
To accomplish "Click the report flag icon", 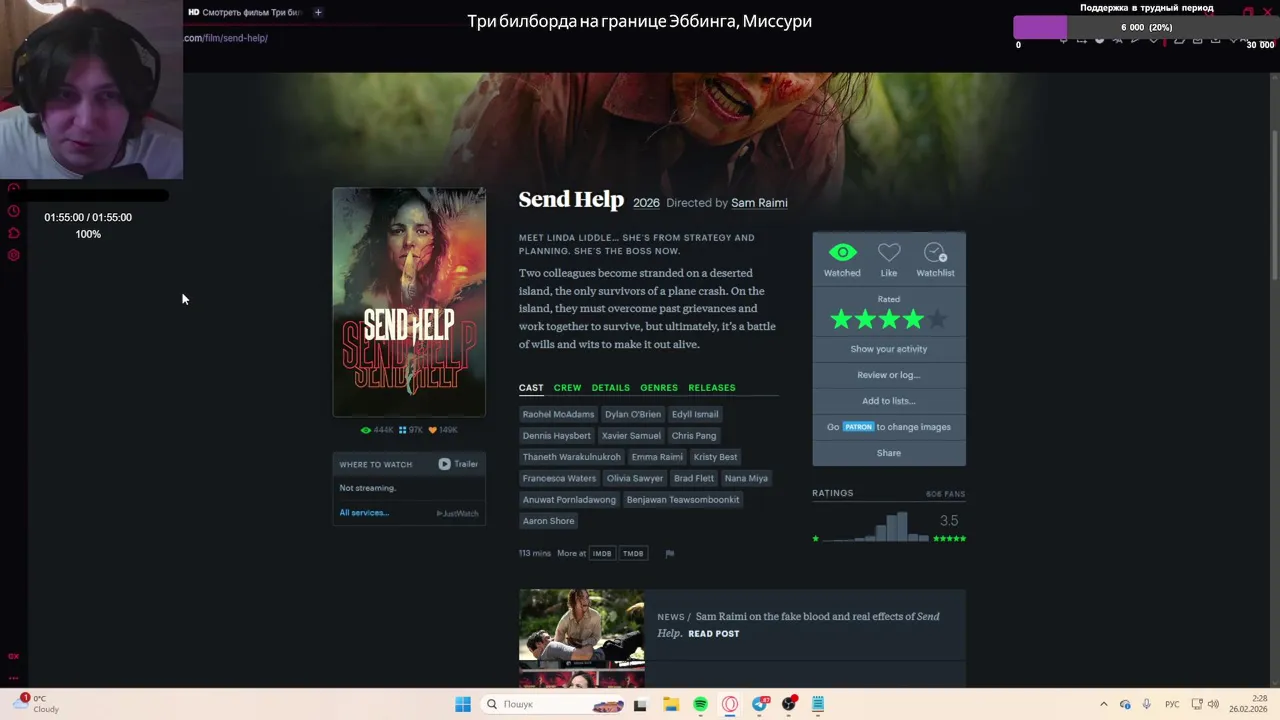I will point(670,553).
